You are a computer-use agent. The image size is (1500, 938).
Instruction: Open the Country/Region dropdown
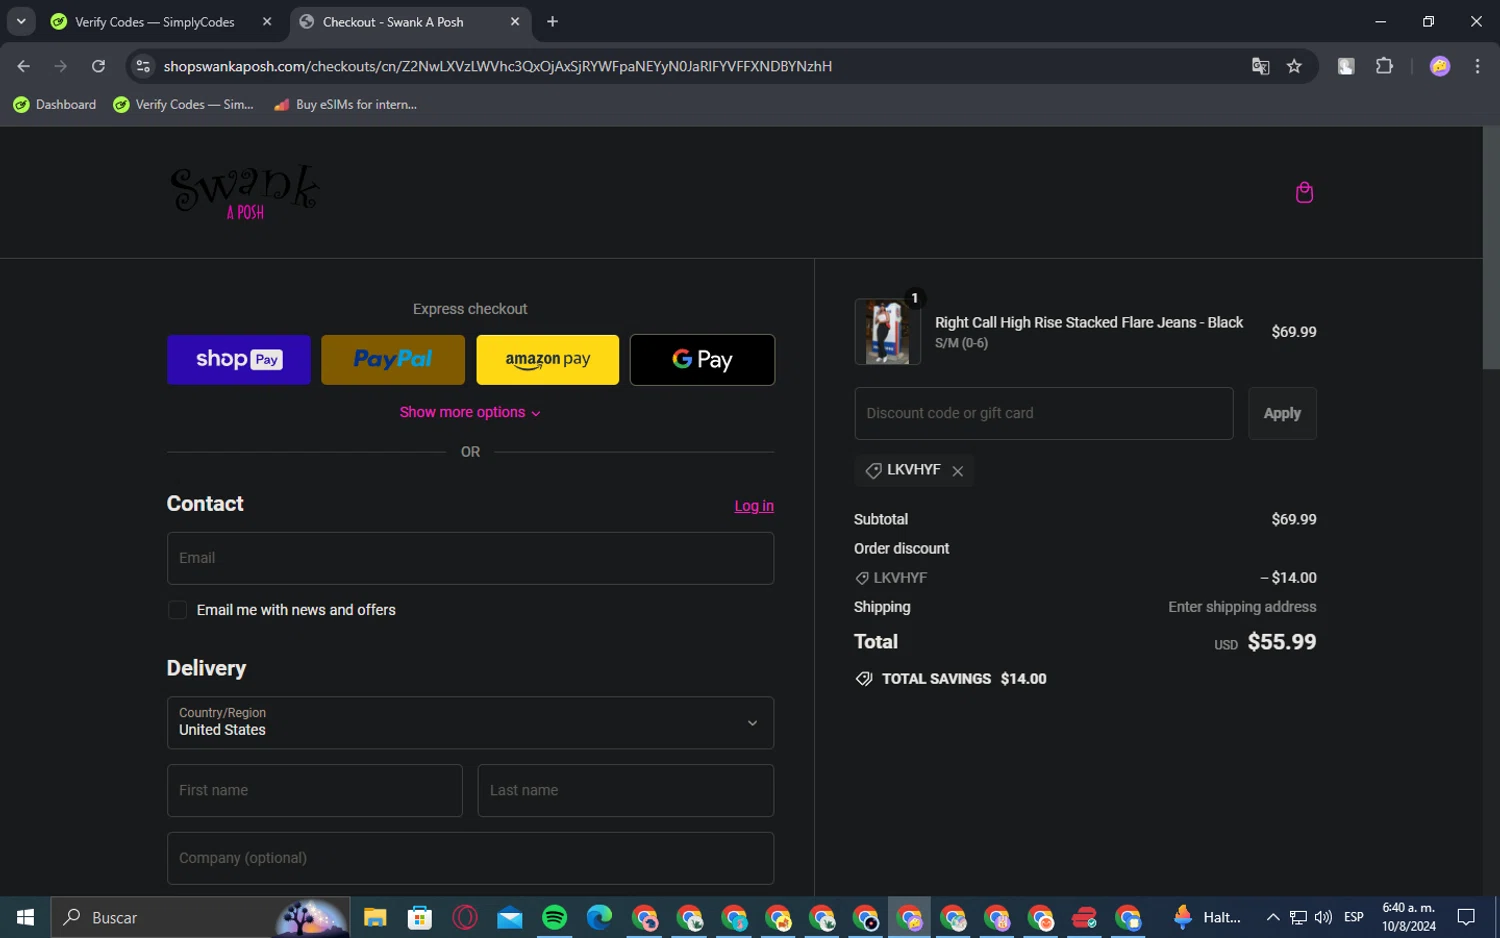[470, 722]
